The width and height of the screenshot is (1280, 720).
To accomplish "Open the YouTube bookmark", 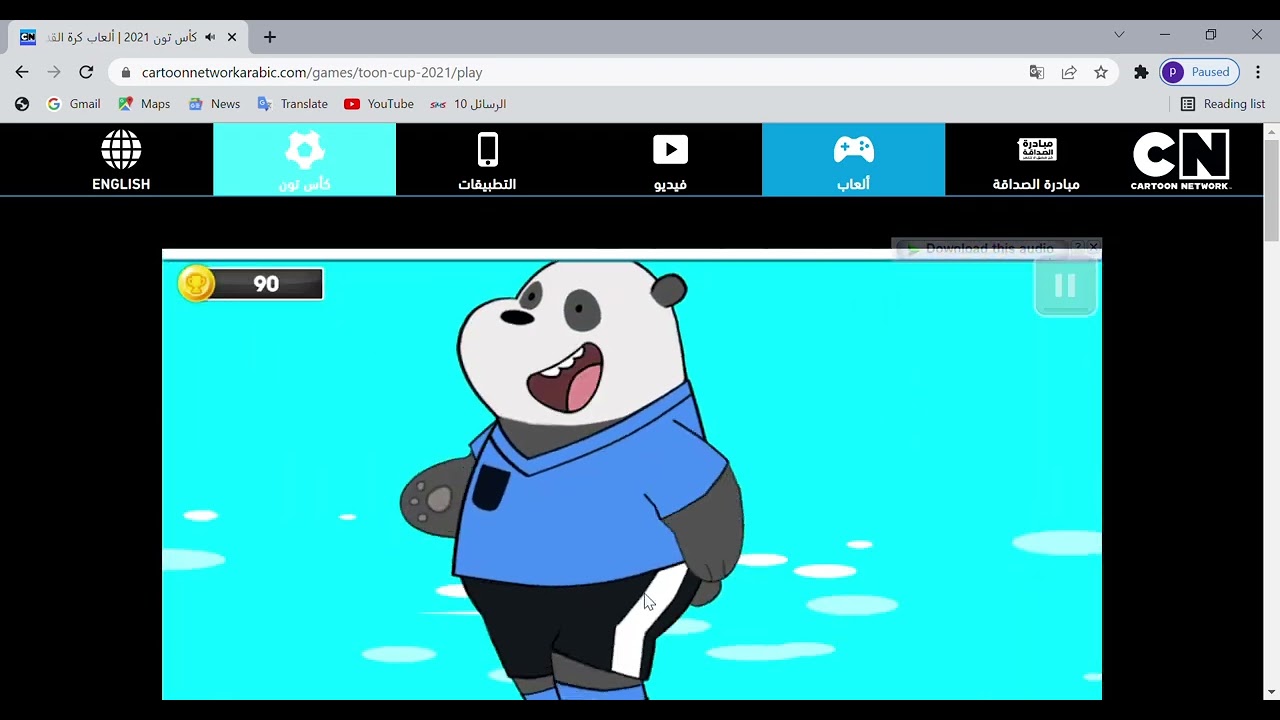I will [379, 104].
